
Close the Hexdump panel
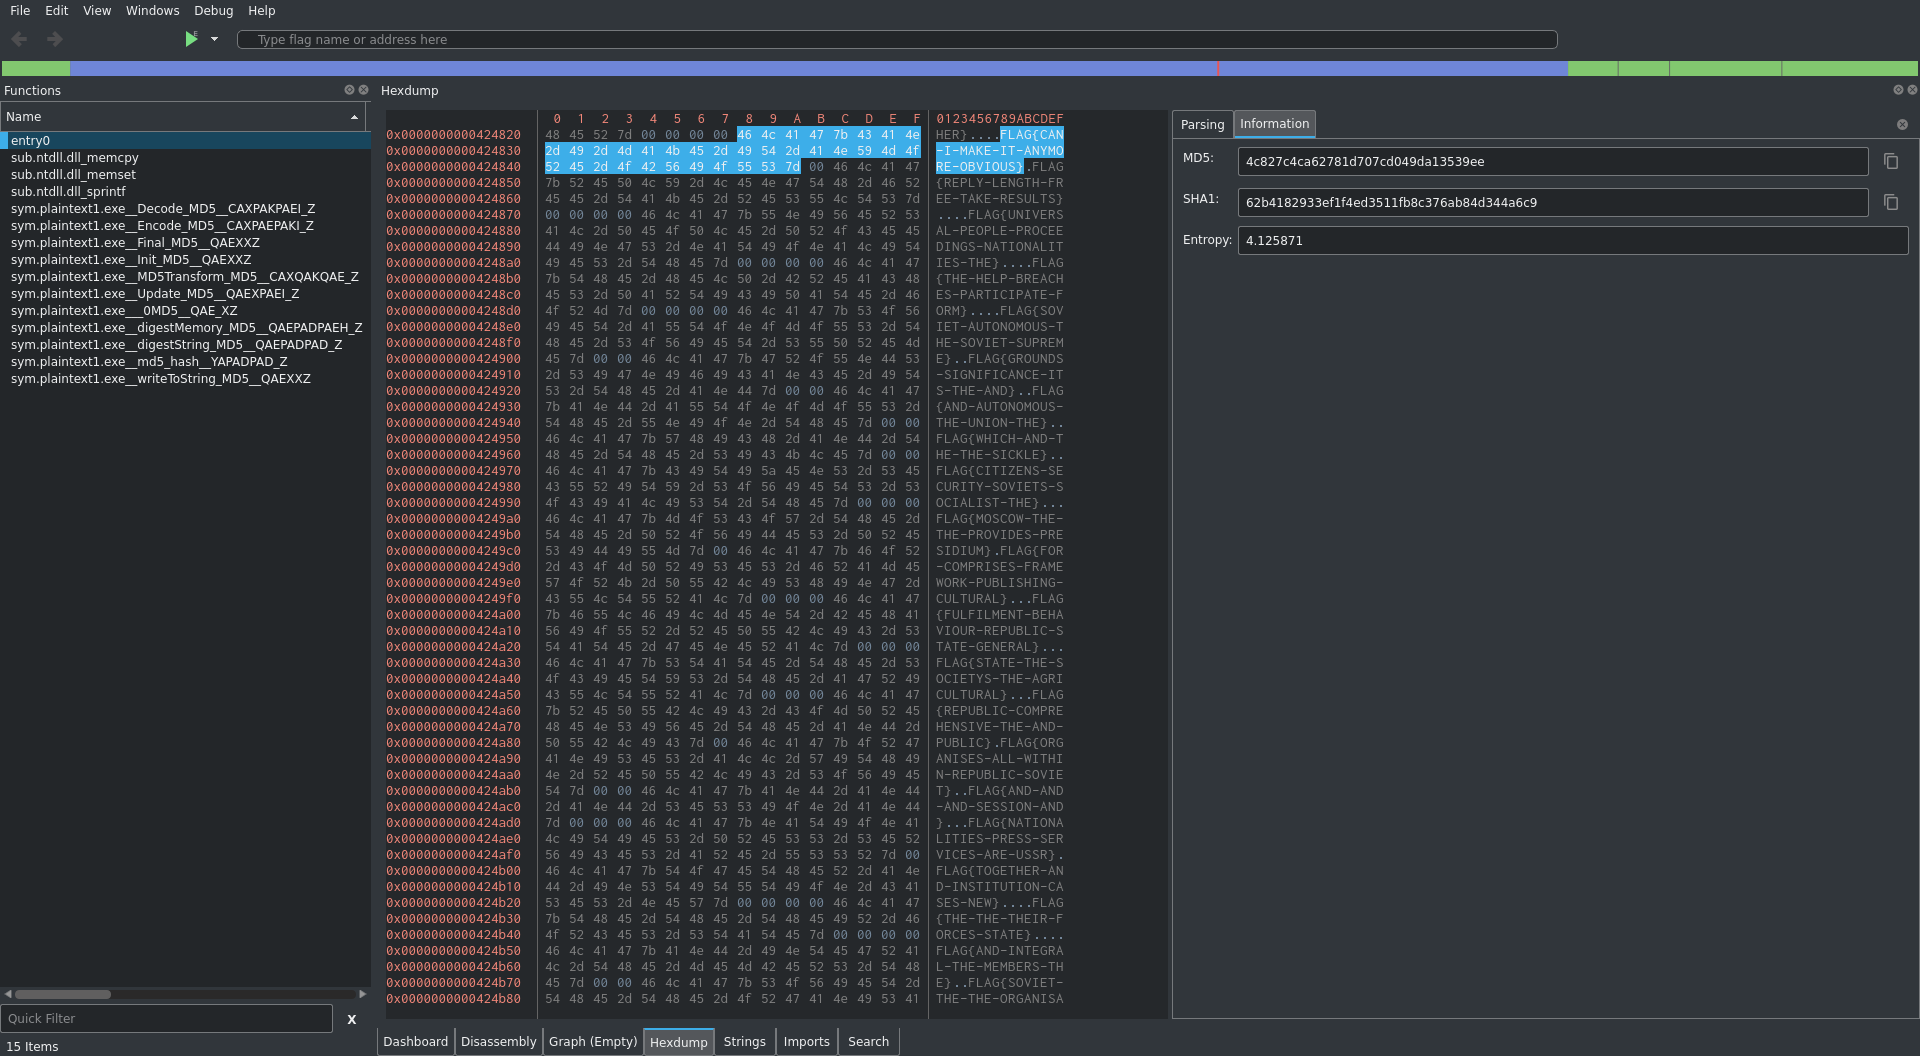click(x=1912, y=90)
